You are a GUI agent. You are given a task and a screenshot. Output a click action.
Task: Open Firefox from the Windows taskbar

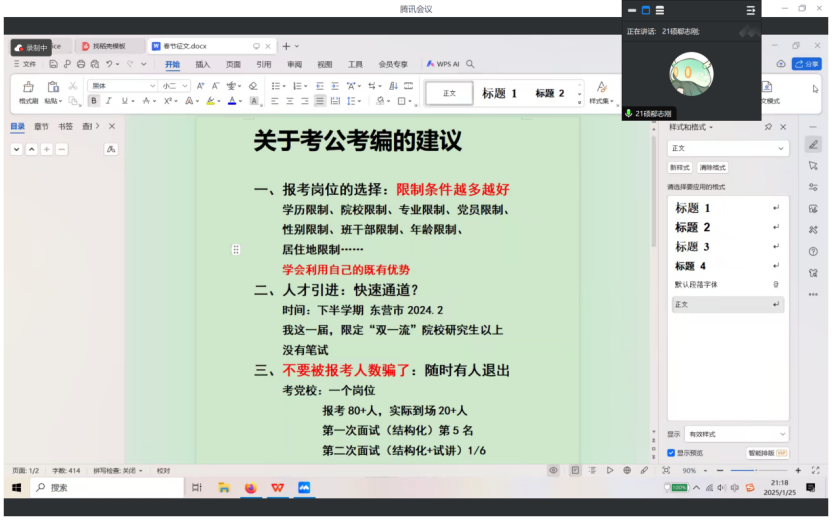[251, 487]
